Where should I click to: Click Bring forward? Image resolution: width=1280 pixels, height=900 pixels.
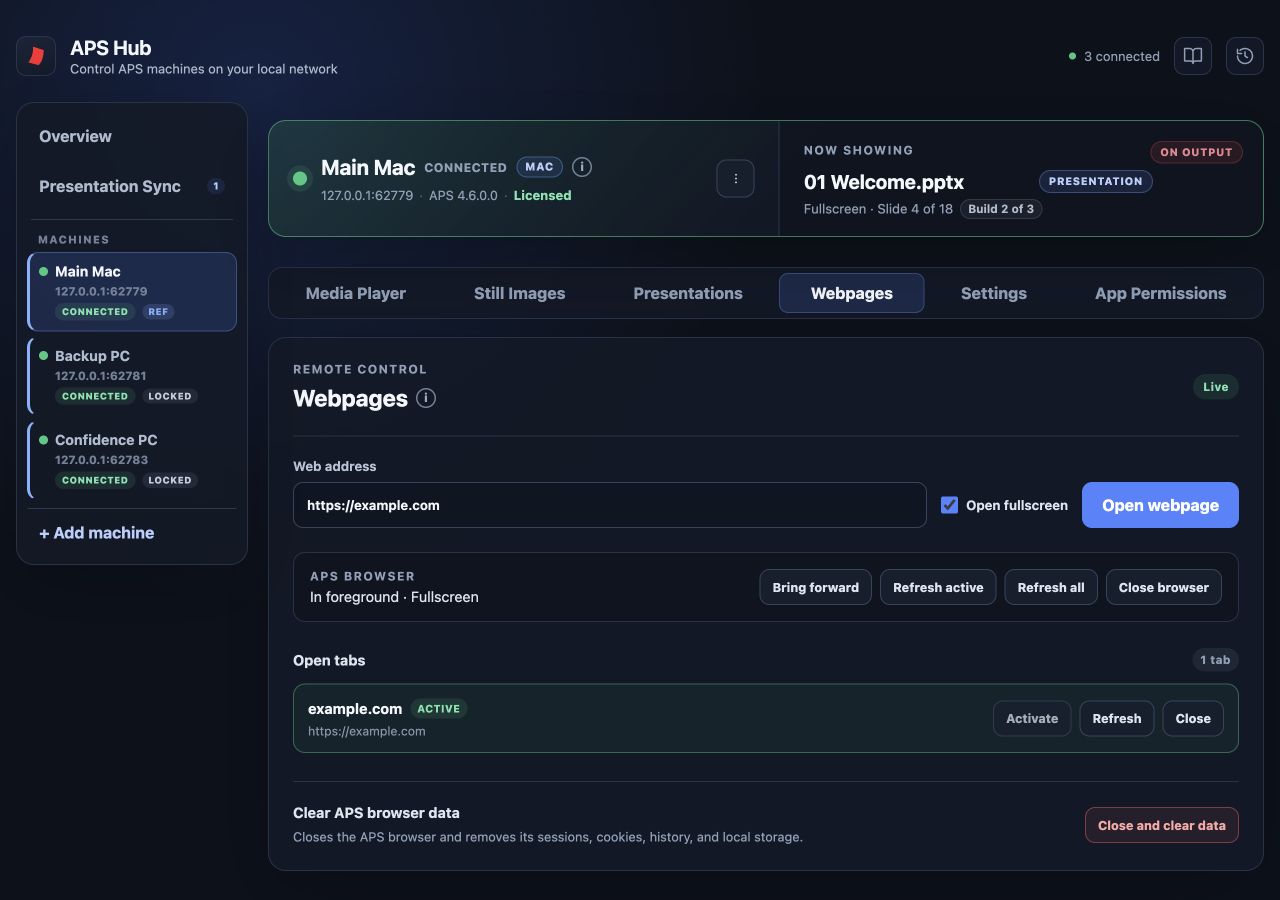816,587
